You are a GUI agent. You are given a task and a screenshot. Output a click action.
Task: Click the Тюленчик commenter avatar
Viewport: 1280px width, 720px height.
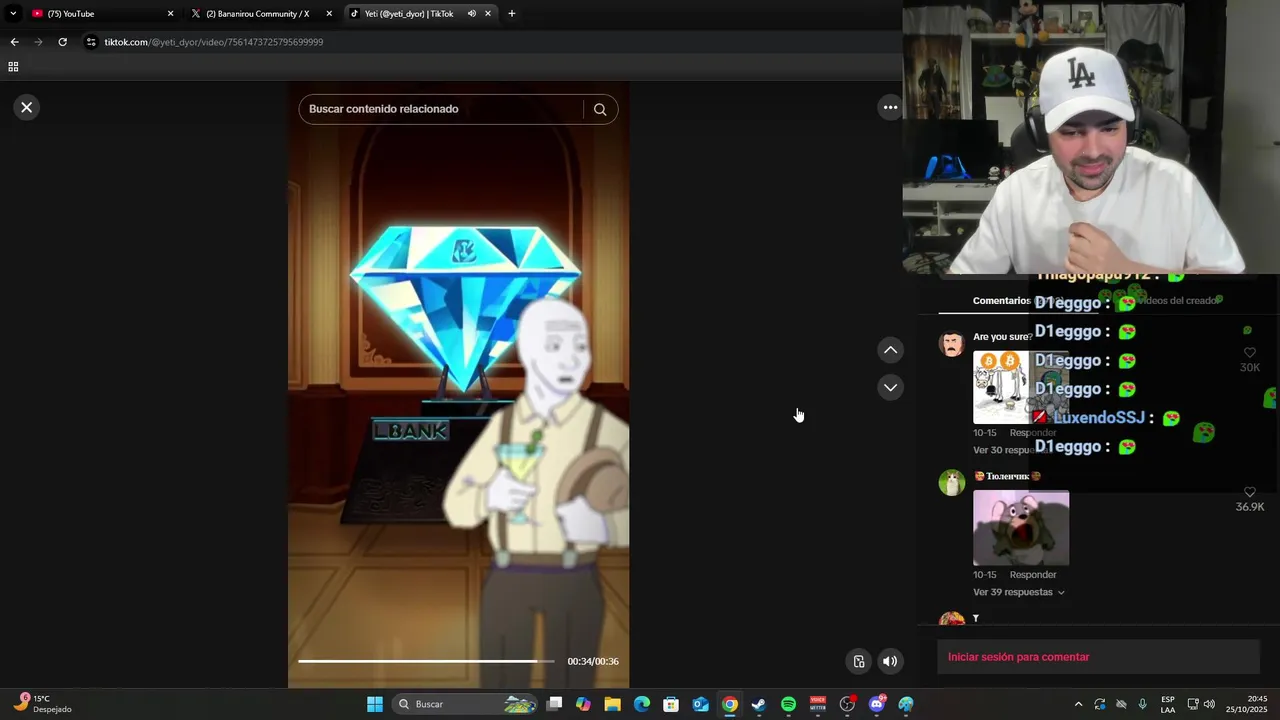[x=951, y=483]
